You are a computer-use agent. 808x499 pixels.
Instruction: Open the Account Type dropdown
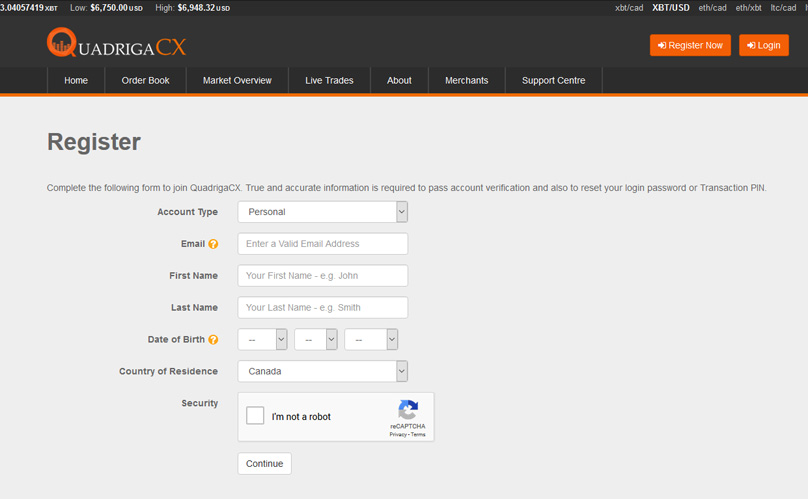(x=323, y=212)
